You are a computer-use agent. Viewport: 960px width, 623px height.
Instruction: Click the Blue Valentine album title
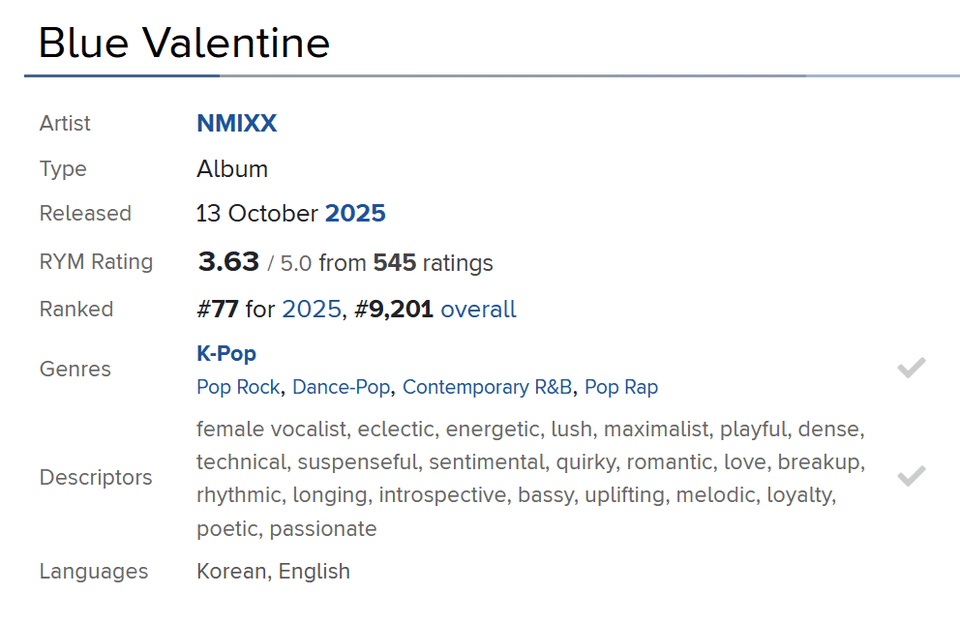click(x=184, y=43)
